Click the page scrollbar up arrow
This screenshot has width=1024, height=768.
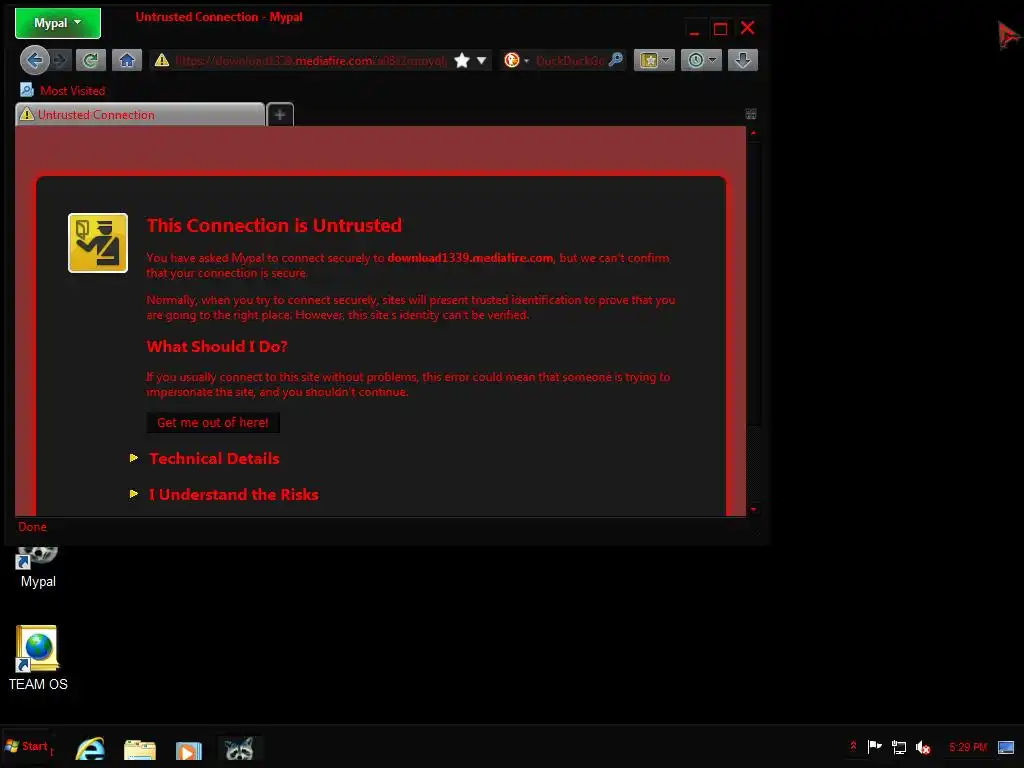(x=754, y=133)
